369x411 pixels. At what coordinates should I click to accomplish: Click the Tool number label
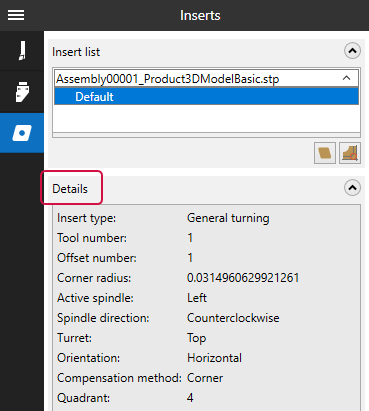pyautogui.click(x=92, y=238)
